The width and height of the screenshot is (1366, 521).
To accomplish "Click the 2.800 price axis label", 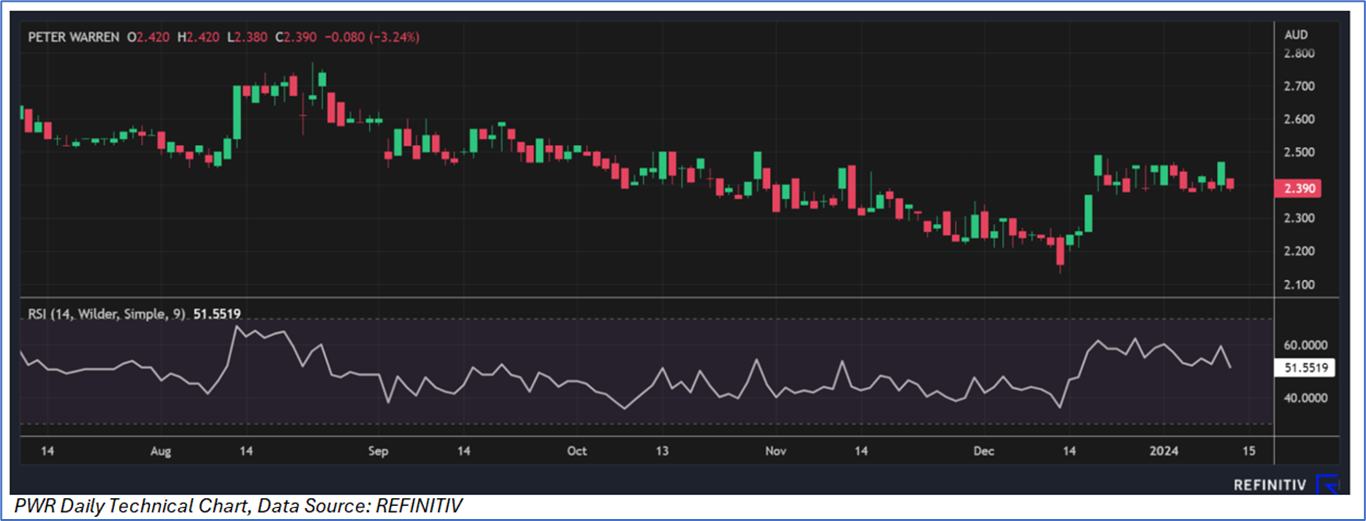I will click(x=1300, y=54).
